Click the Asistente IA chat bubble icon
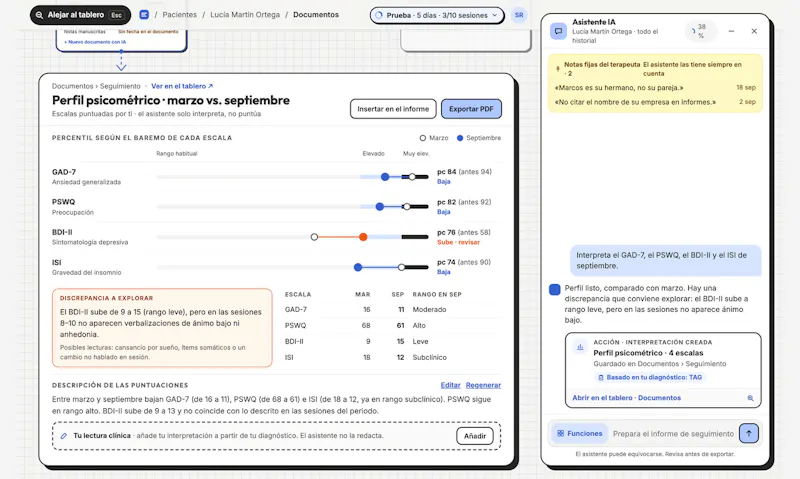The height and width of the screenshot is (479, 800). coord(559,31)
